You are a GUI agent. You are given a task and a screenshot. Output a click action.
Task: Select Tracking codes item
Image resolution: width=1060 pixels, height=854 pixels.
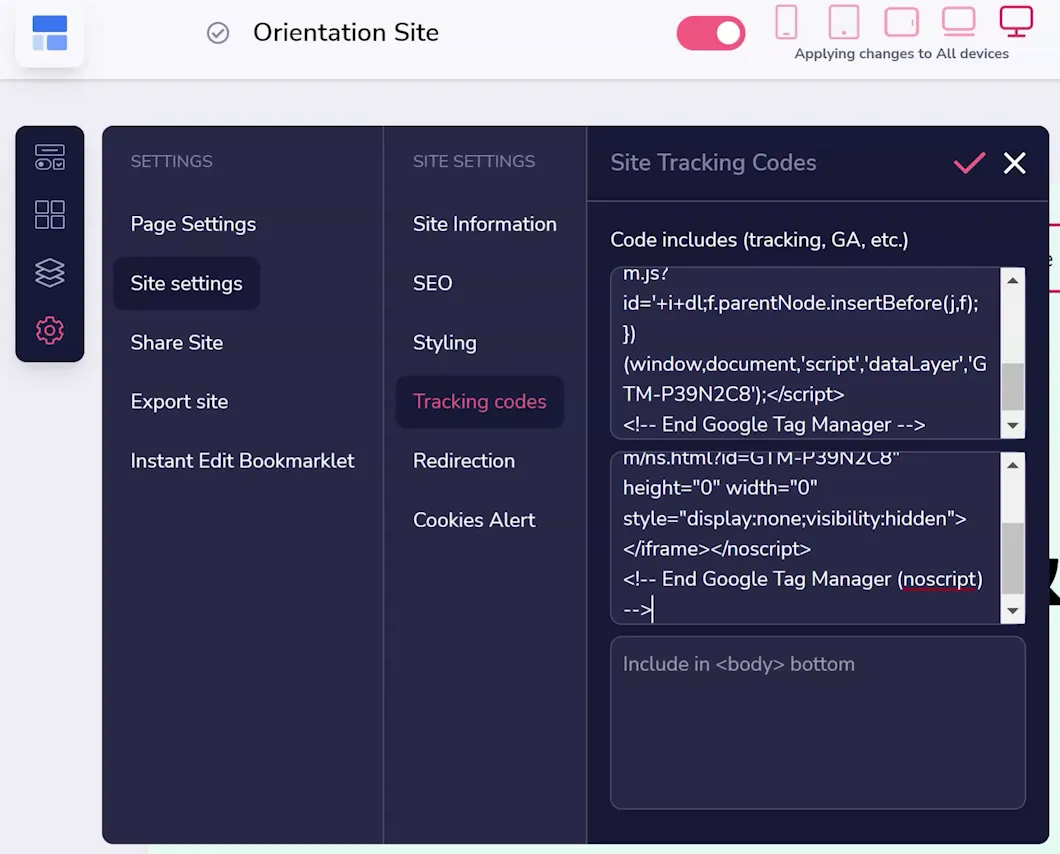pyautogui.click(x=480, y=402)
